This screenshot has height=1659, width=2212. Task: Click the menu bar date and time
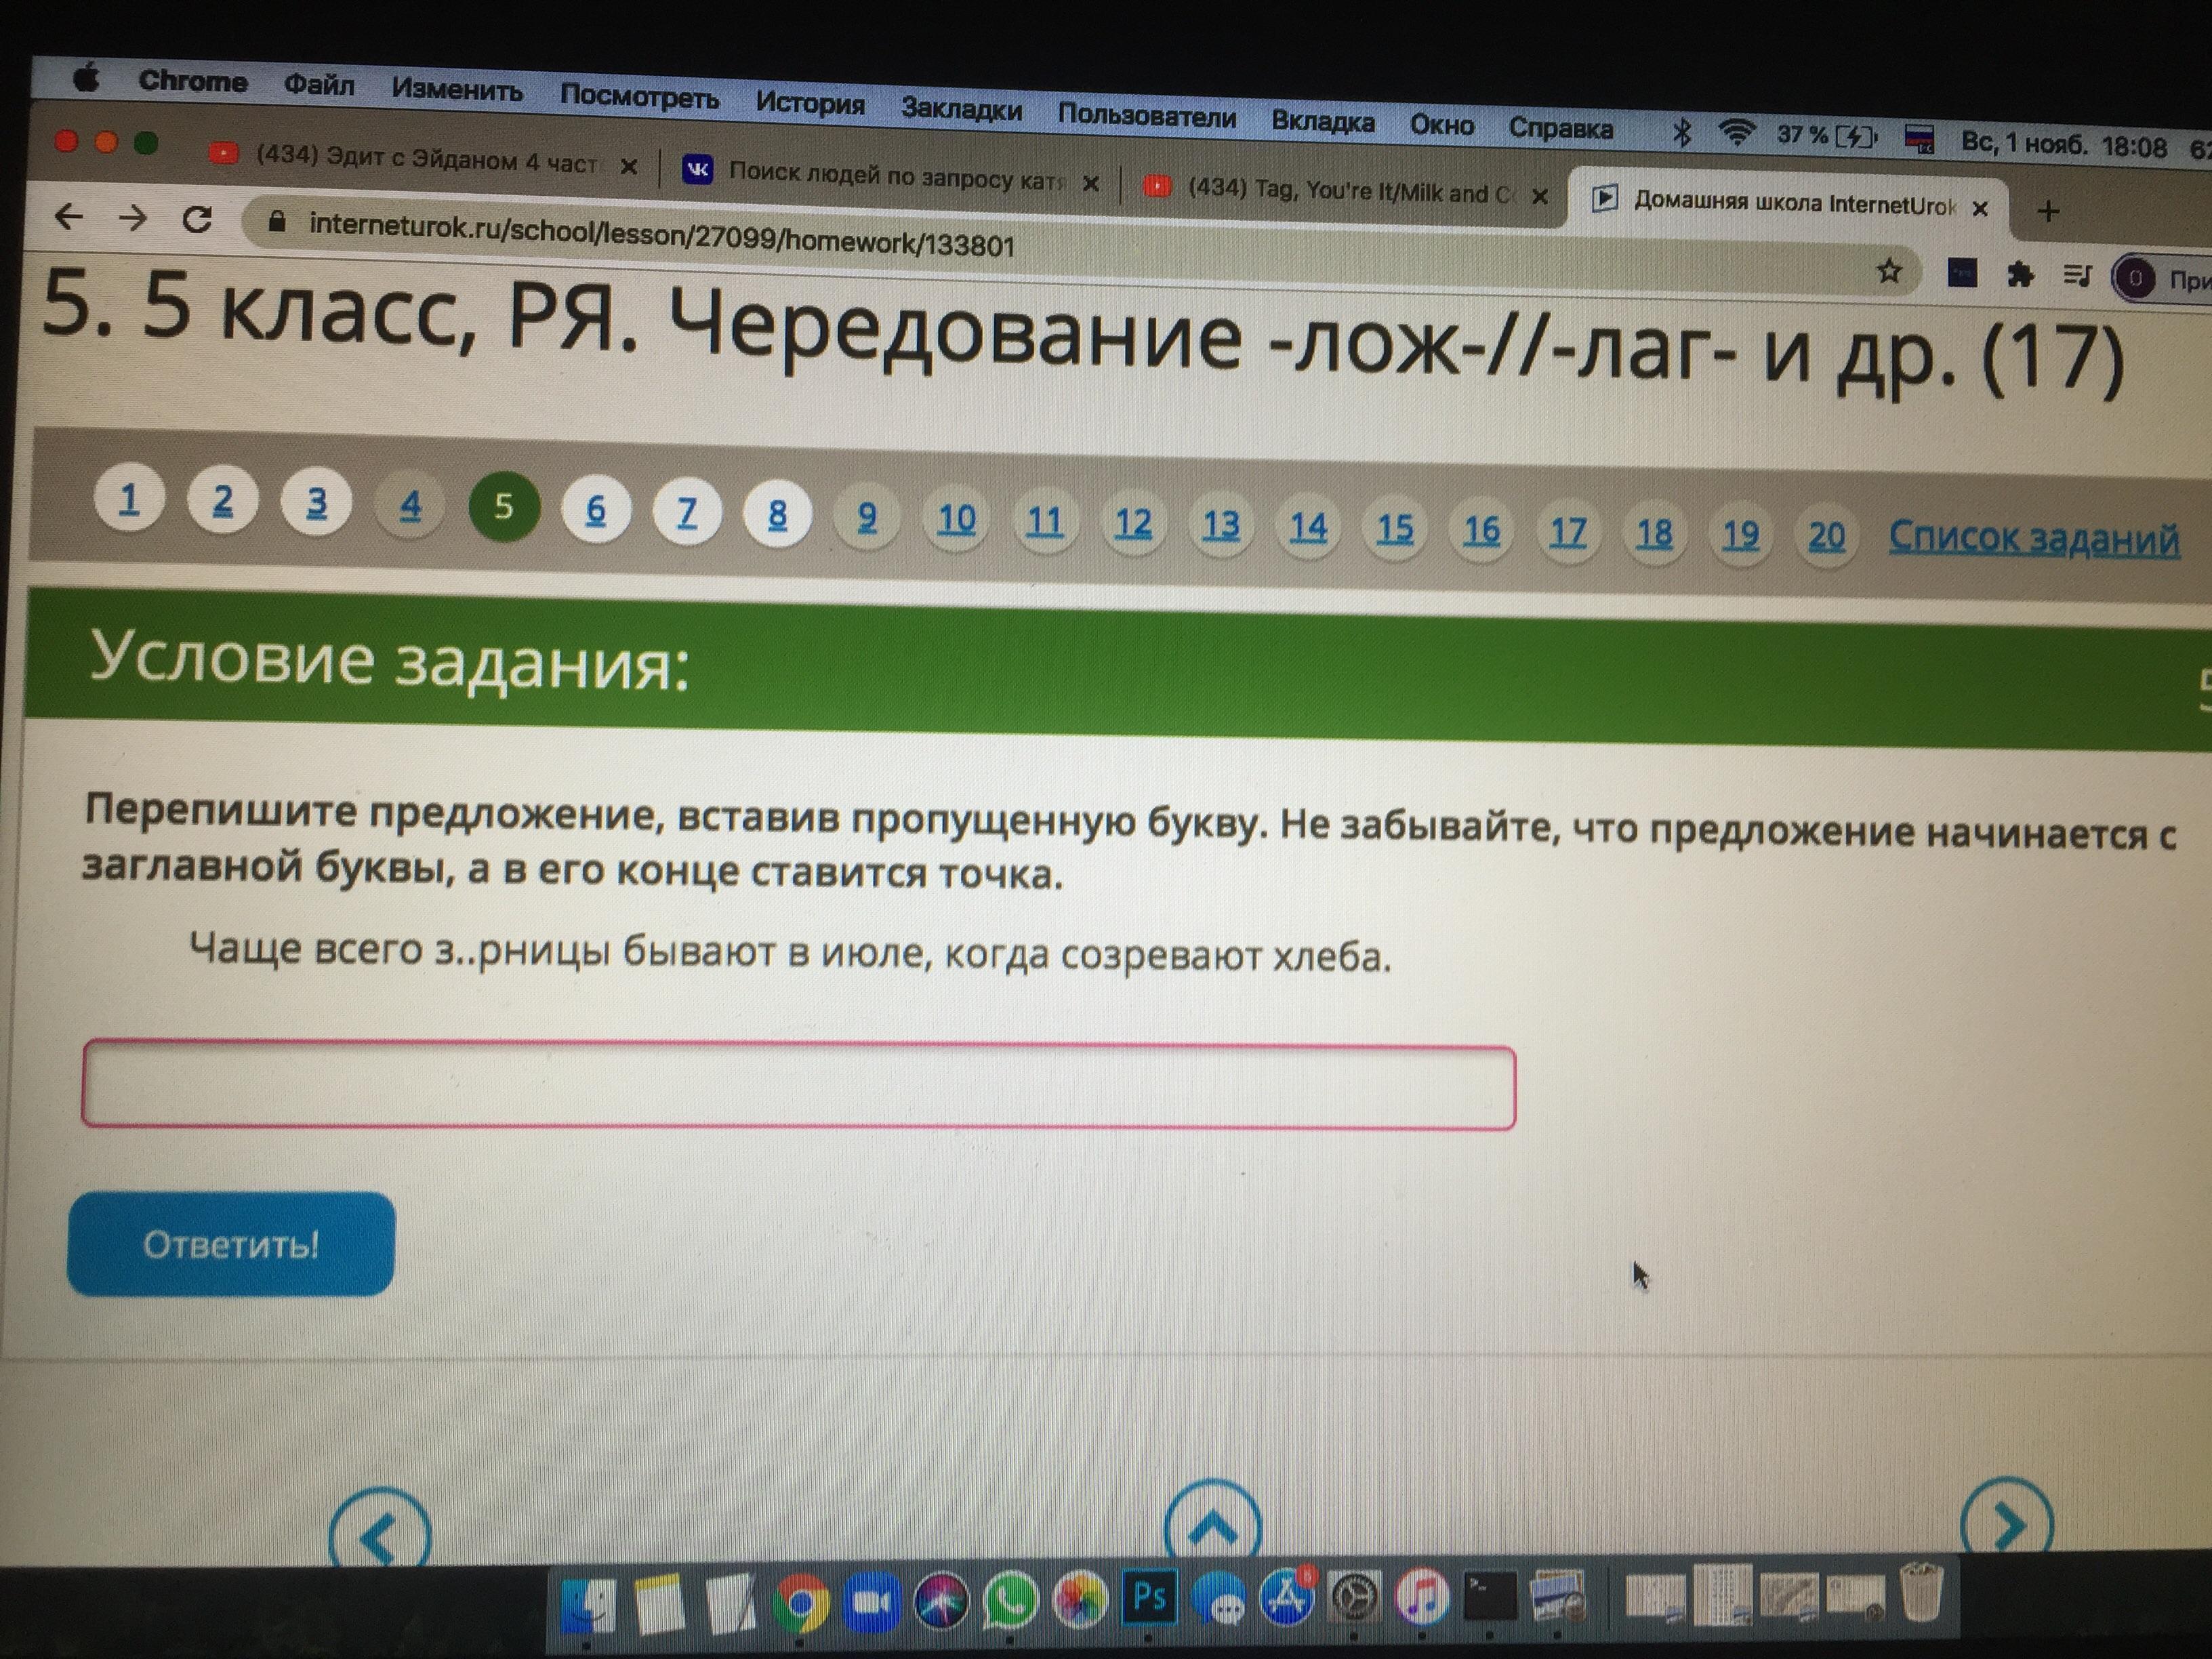2064,145
